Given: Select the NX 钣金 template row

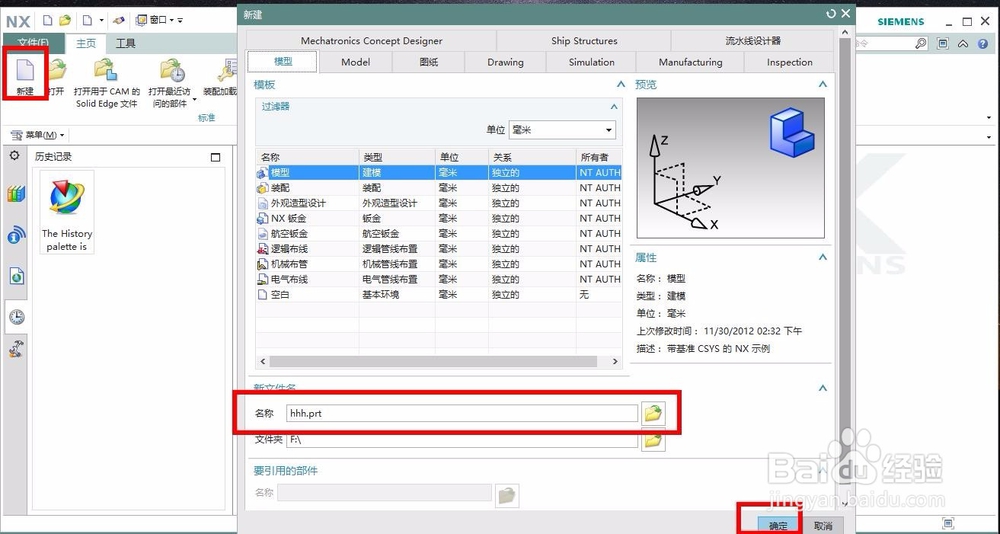Looking at the screenshot, I should 438,218.
